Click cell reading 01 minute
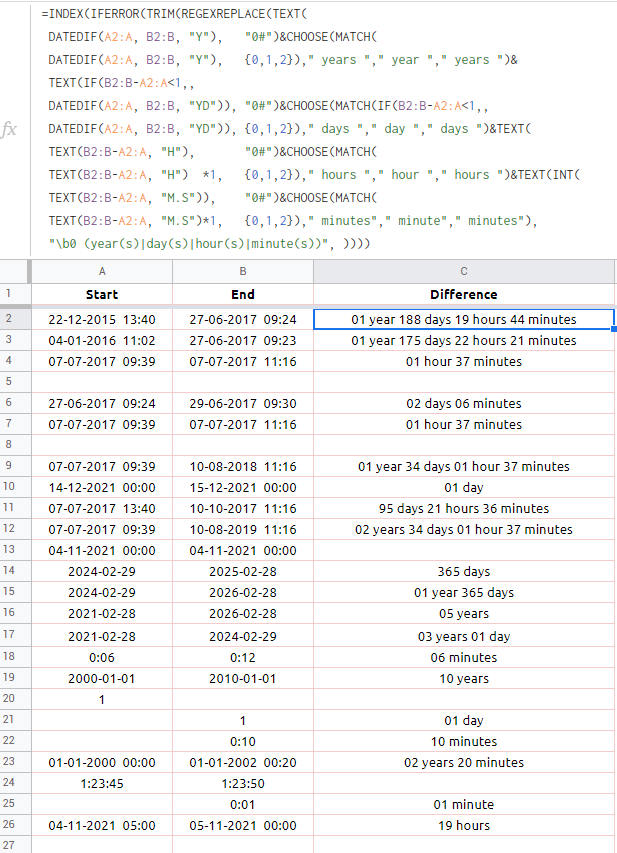 [464, 805]
